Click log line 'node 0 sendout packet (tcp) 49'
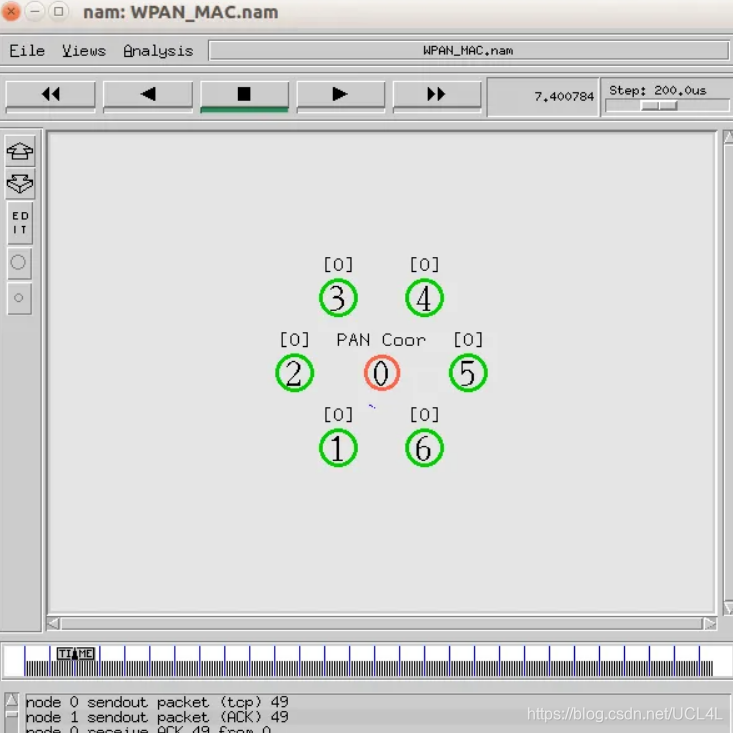This screenshot has width=733, height=733. coord(157,702)
